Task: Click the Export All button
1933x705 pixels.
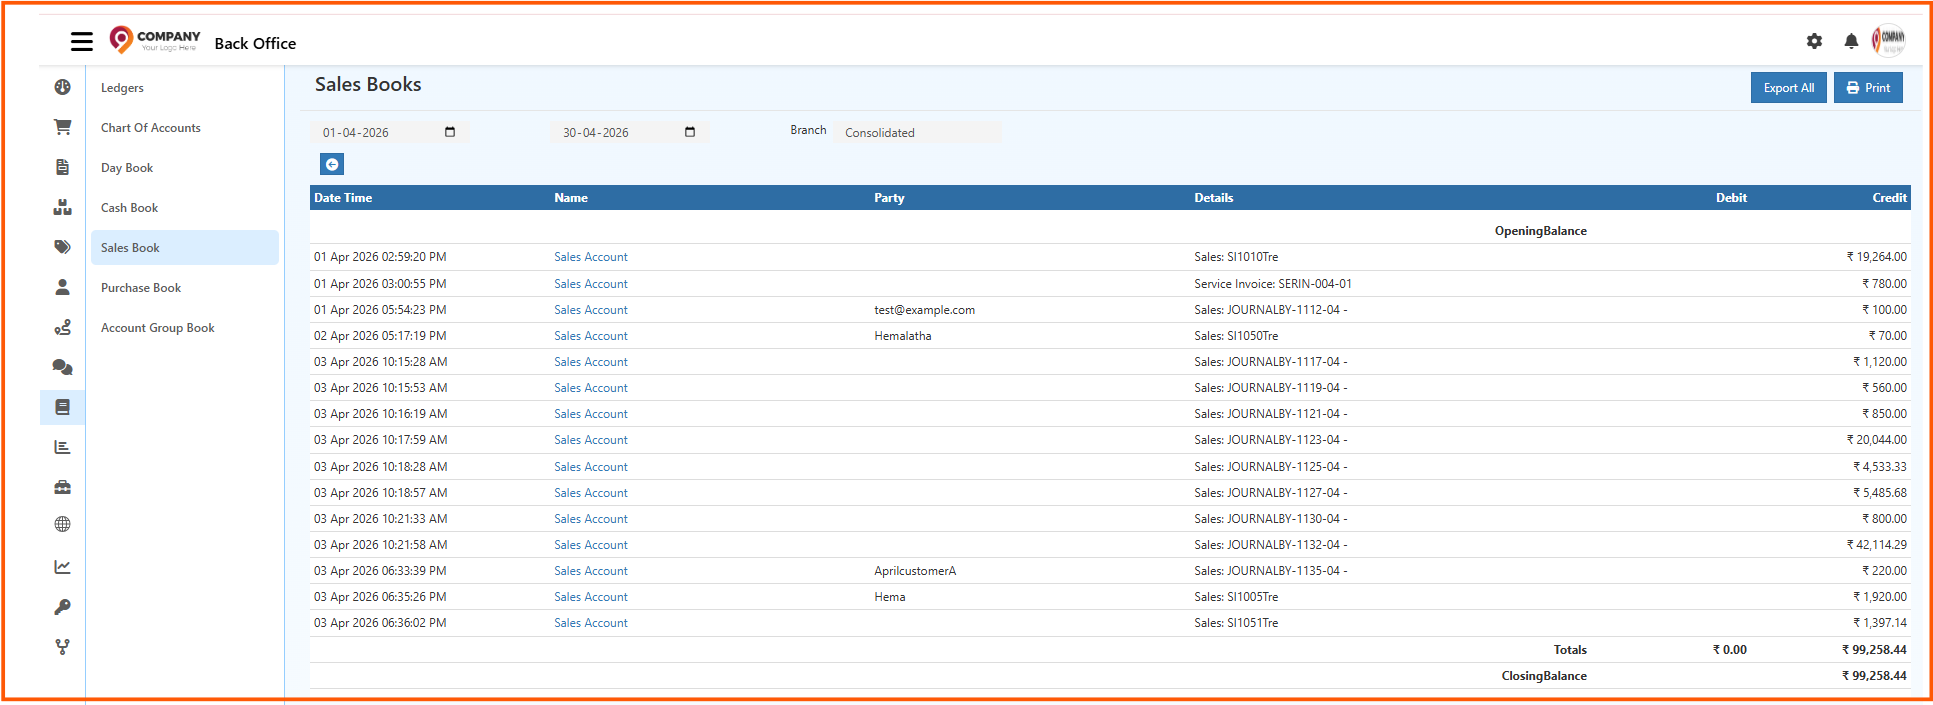Action: click(1789, 88)
